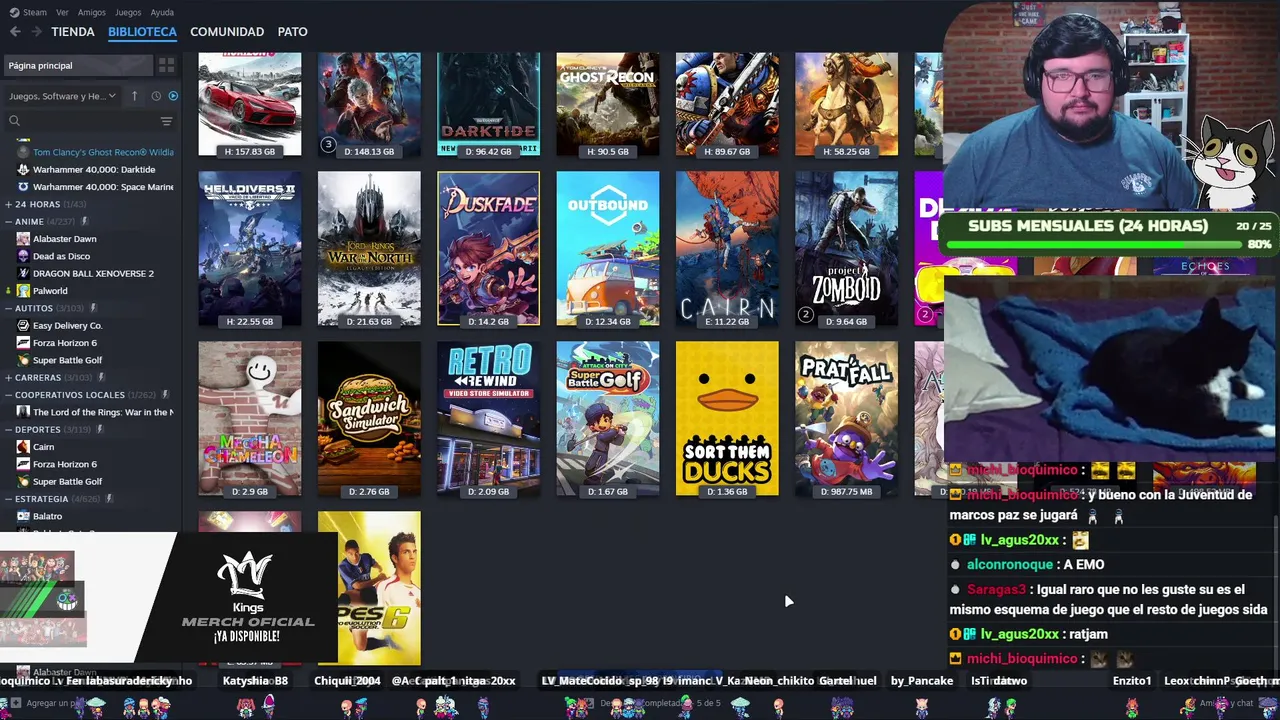Screen dimensions: 1280x720
Task: Click the Palworld sidebar icon
Action: pyautogui.click(x=23, y=291)
